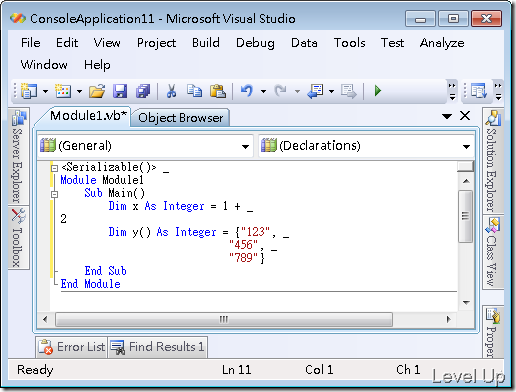Open the Analyze menu

click(442, 43)
